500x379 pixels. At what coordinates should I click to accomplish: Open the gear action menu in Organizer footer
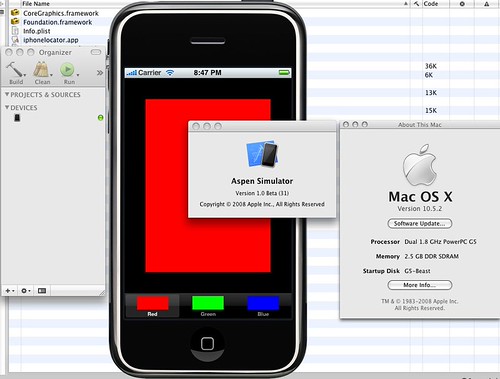pos(26,291)
